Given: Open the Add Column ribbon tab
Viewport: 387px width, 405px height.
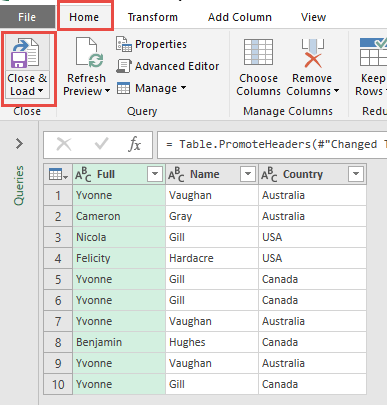Looking at the screenshot, I should (x=240, y=17).
